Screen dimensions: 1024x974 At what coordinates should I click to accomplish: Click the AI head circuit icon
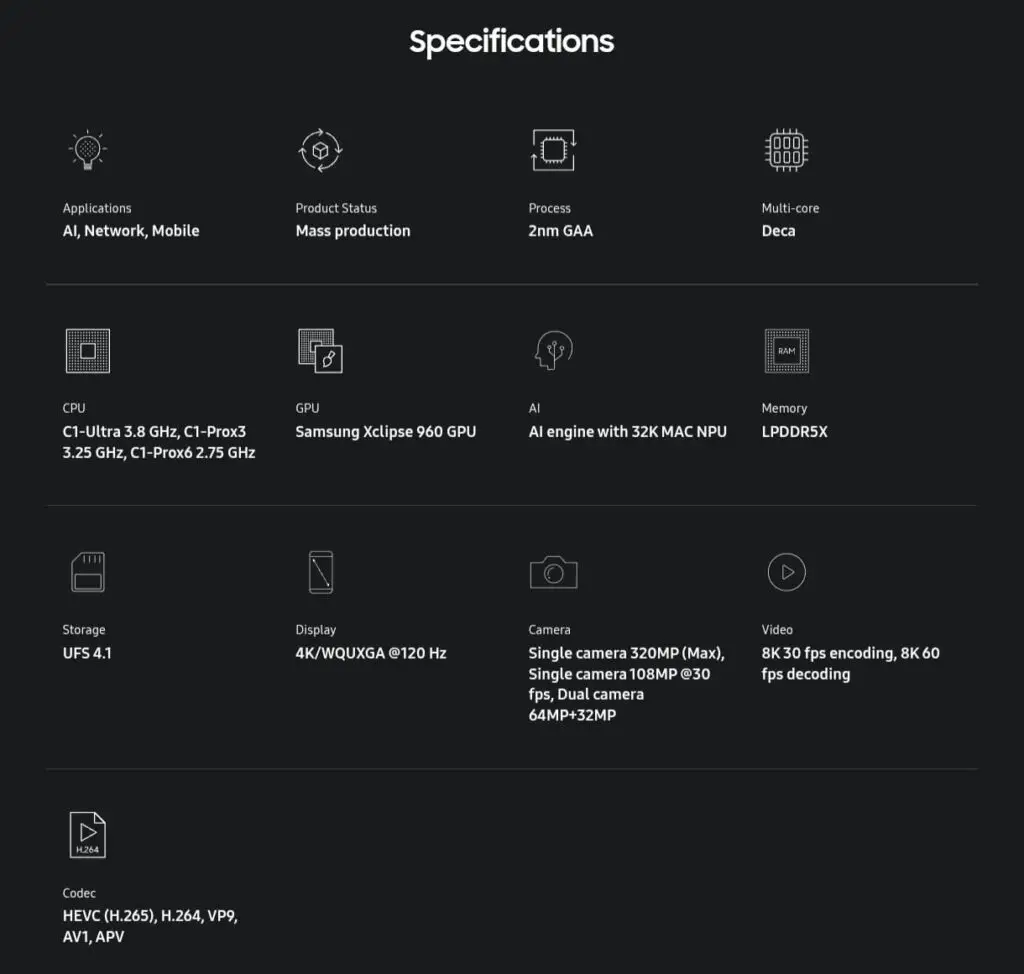[x=553, y=351]
